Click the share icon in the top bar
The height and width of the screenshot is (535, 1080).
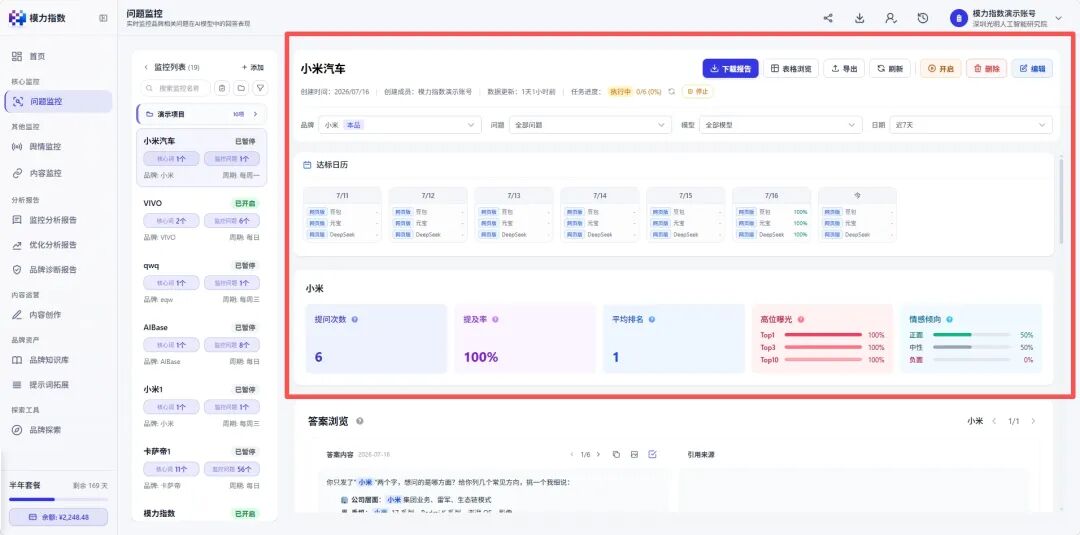(828, 19)
